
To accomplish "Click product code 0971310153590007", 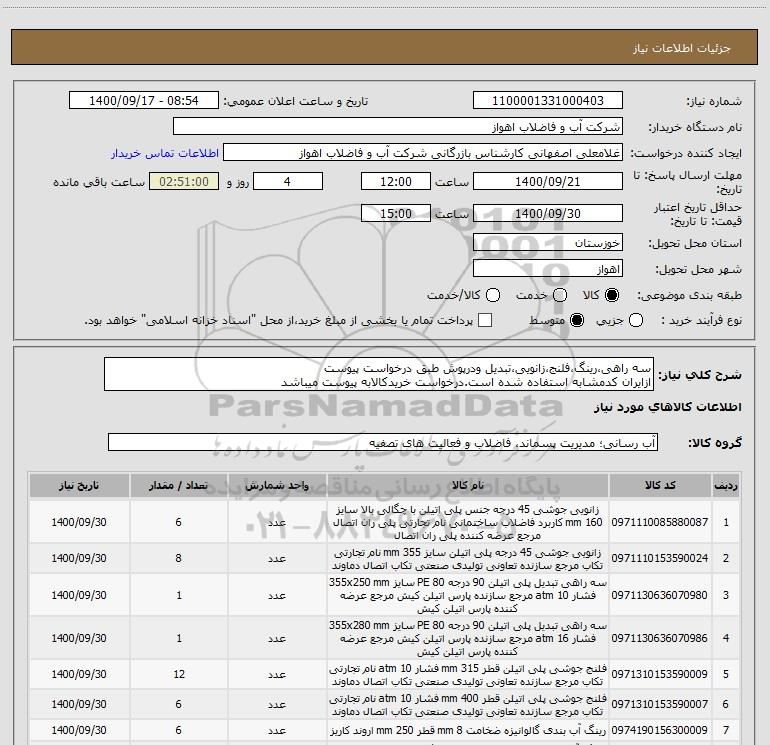I will (660, 704).
